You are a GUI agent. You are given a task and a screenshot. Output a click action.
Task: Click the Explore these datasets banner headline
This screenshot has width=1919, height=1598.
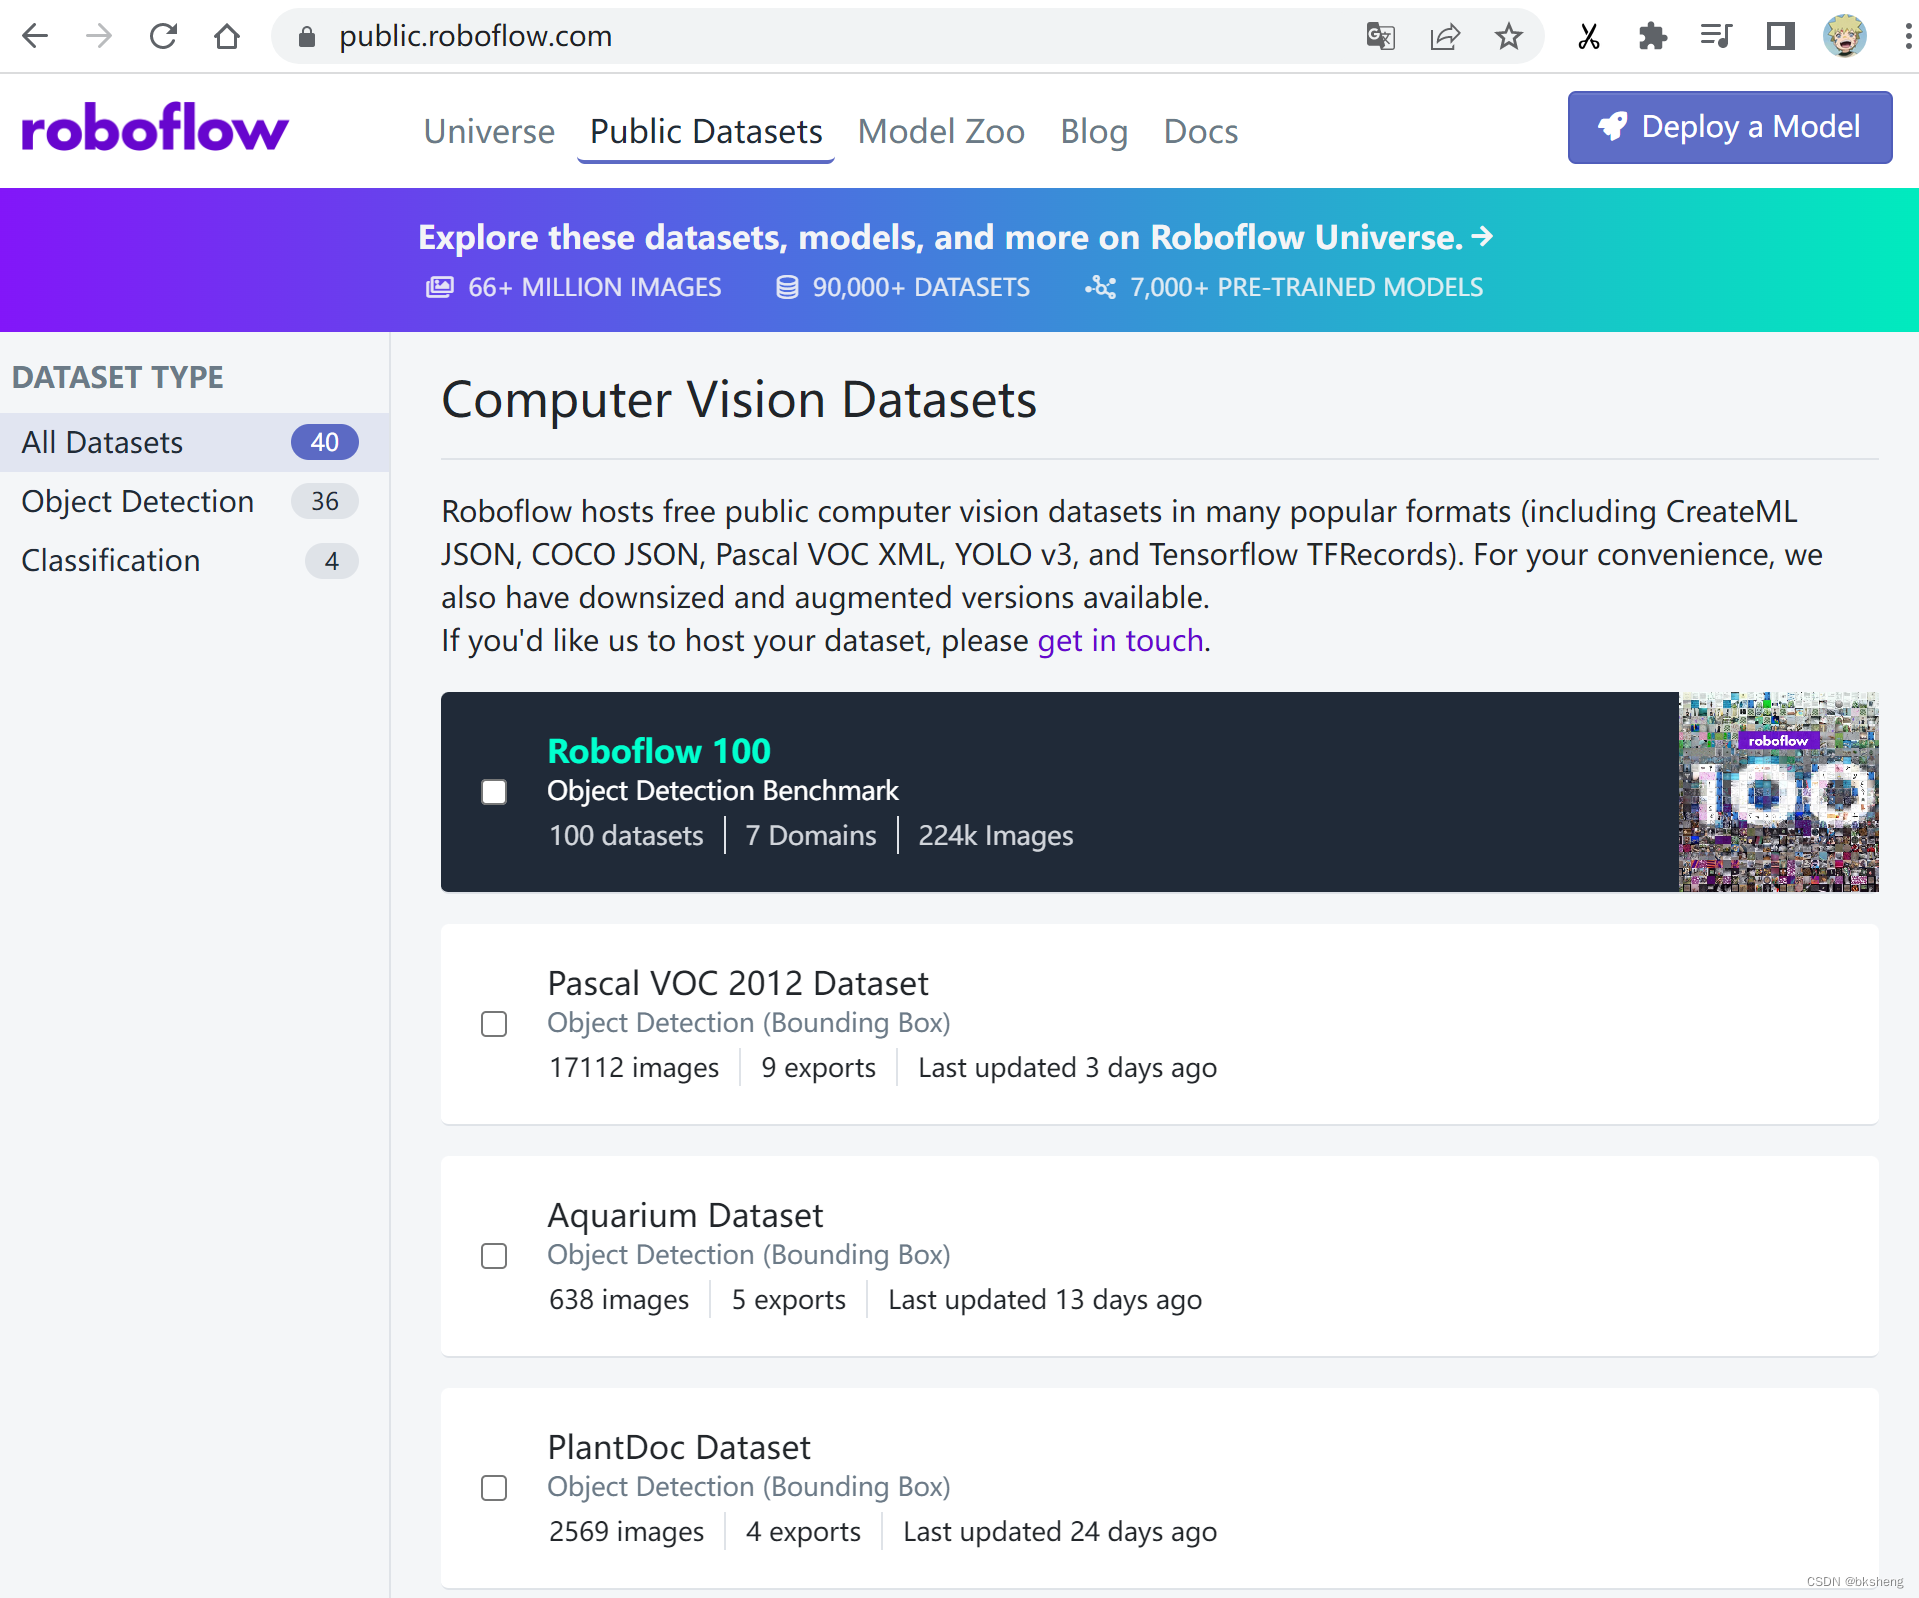click(941, 237)
